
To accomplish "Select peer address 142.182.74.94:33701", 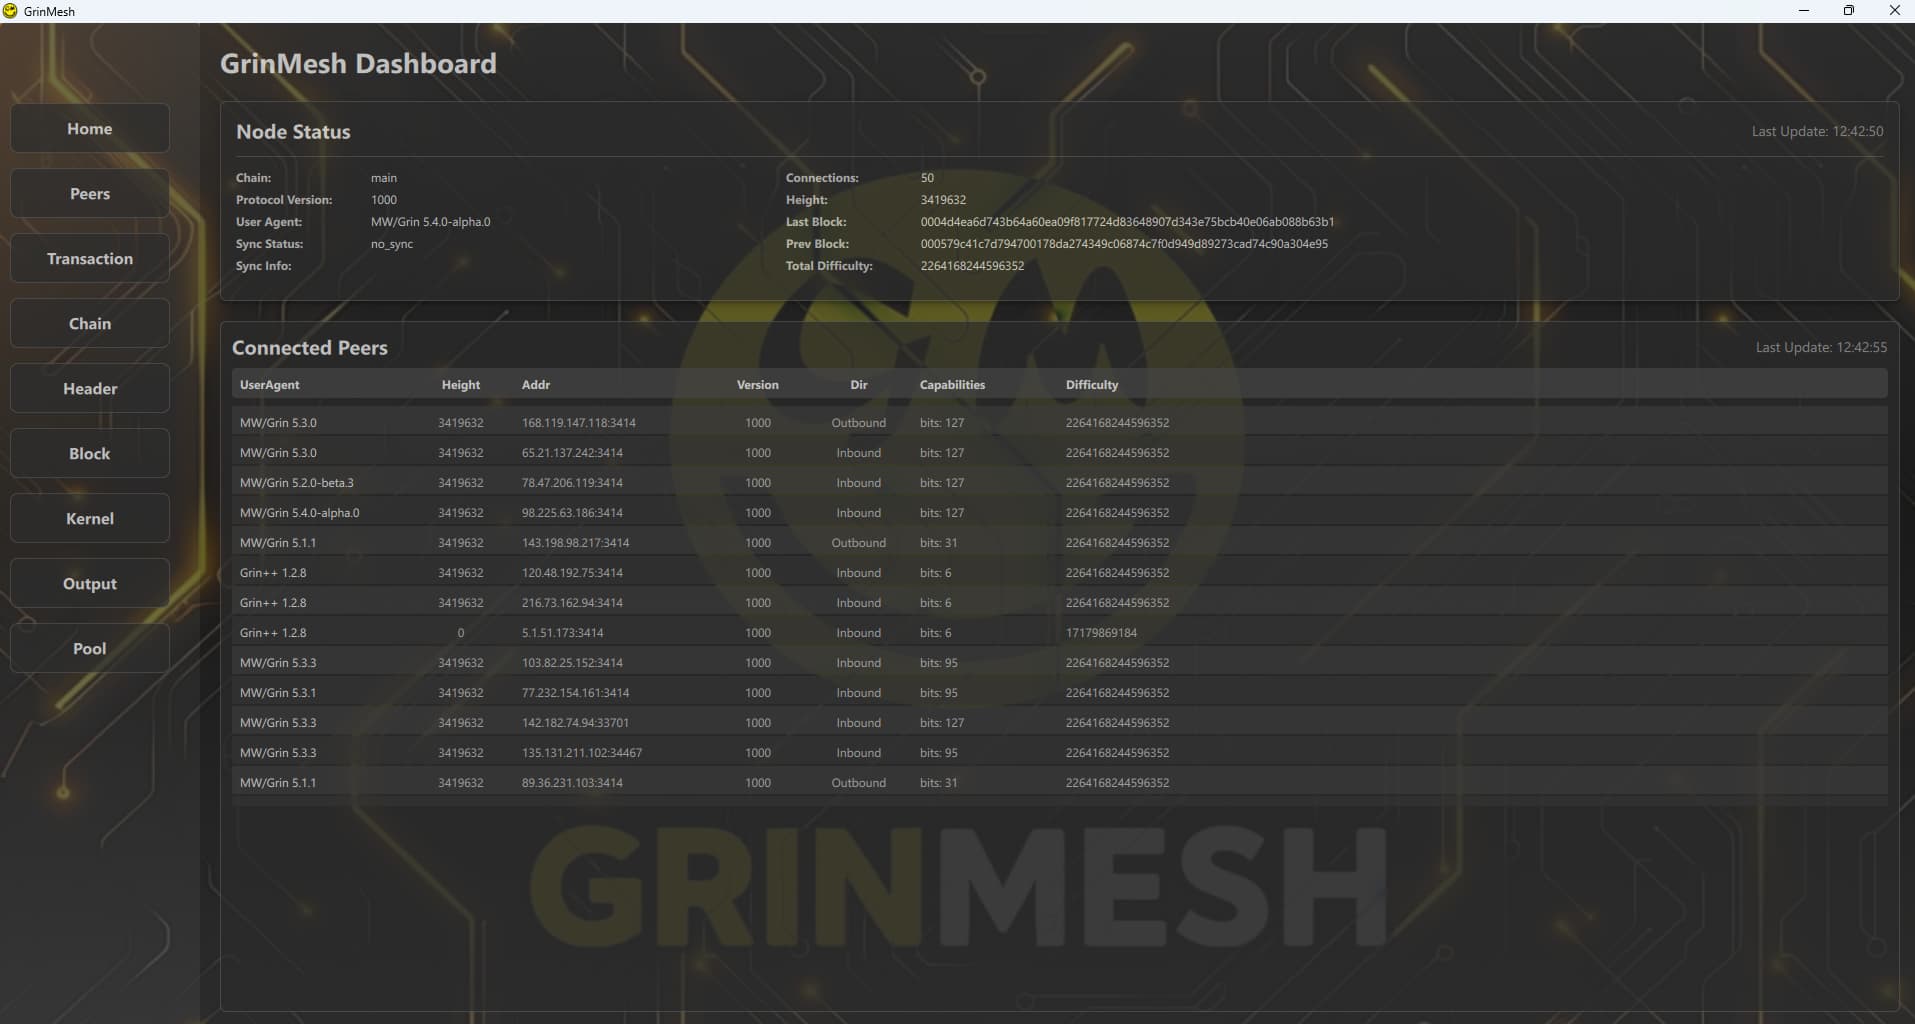I will pos(575,723).
